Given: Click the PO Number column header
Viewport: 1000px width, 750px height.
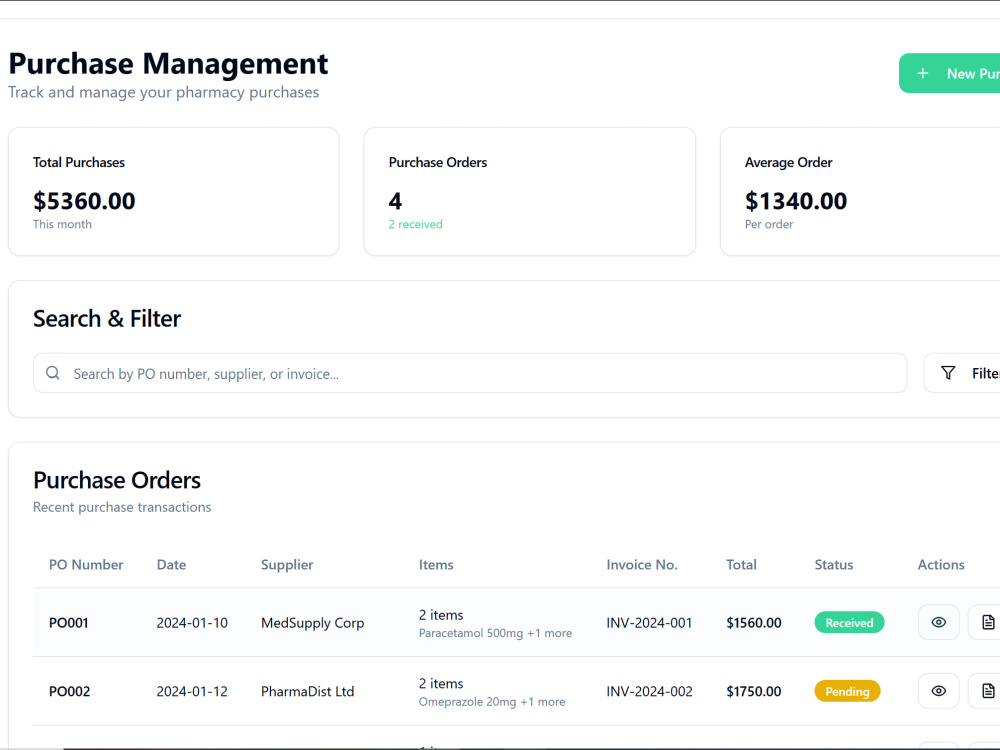Looking at the screenshot, I should [86, 564].
